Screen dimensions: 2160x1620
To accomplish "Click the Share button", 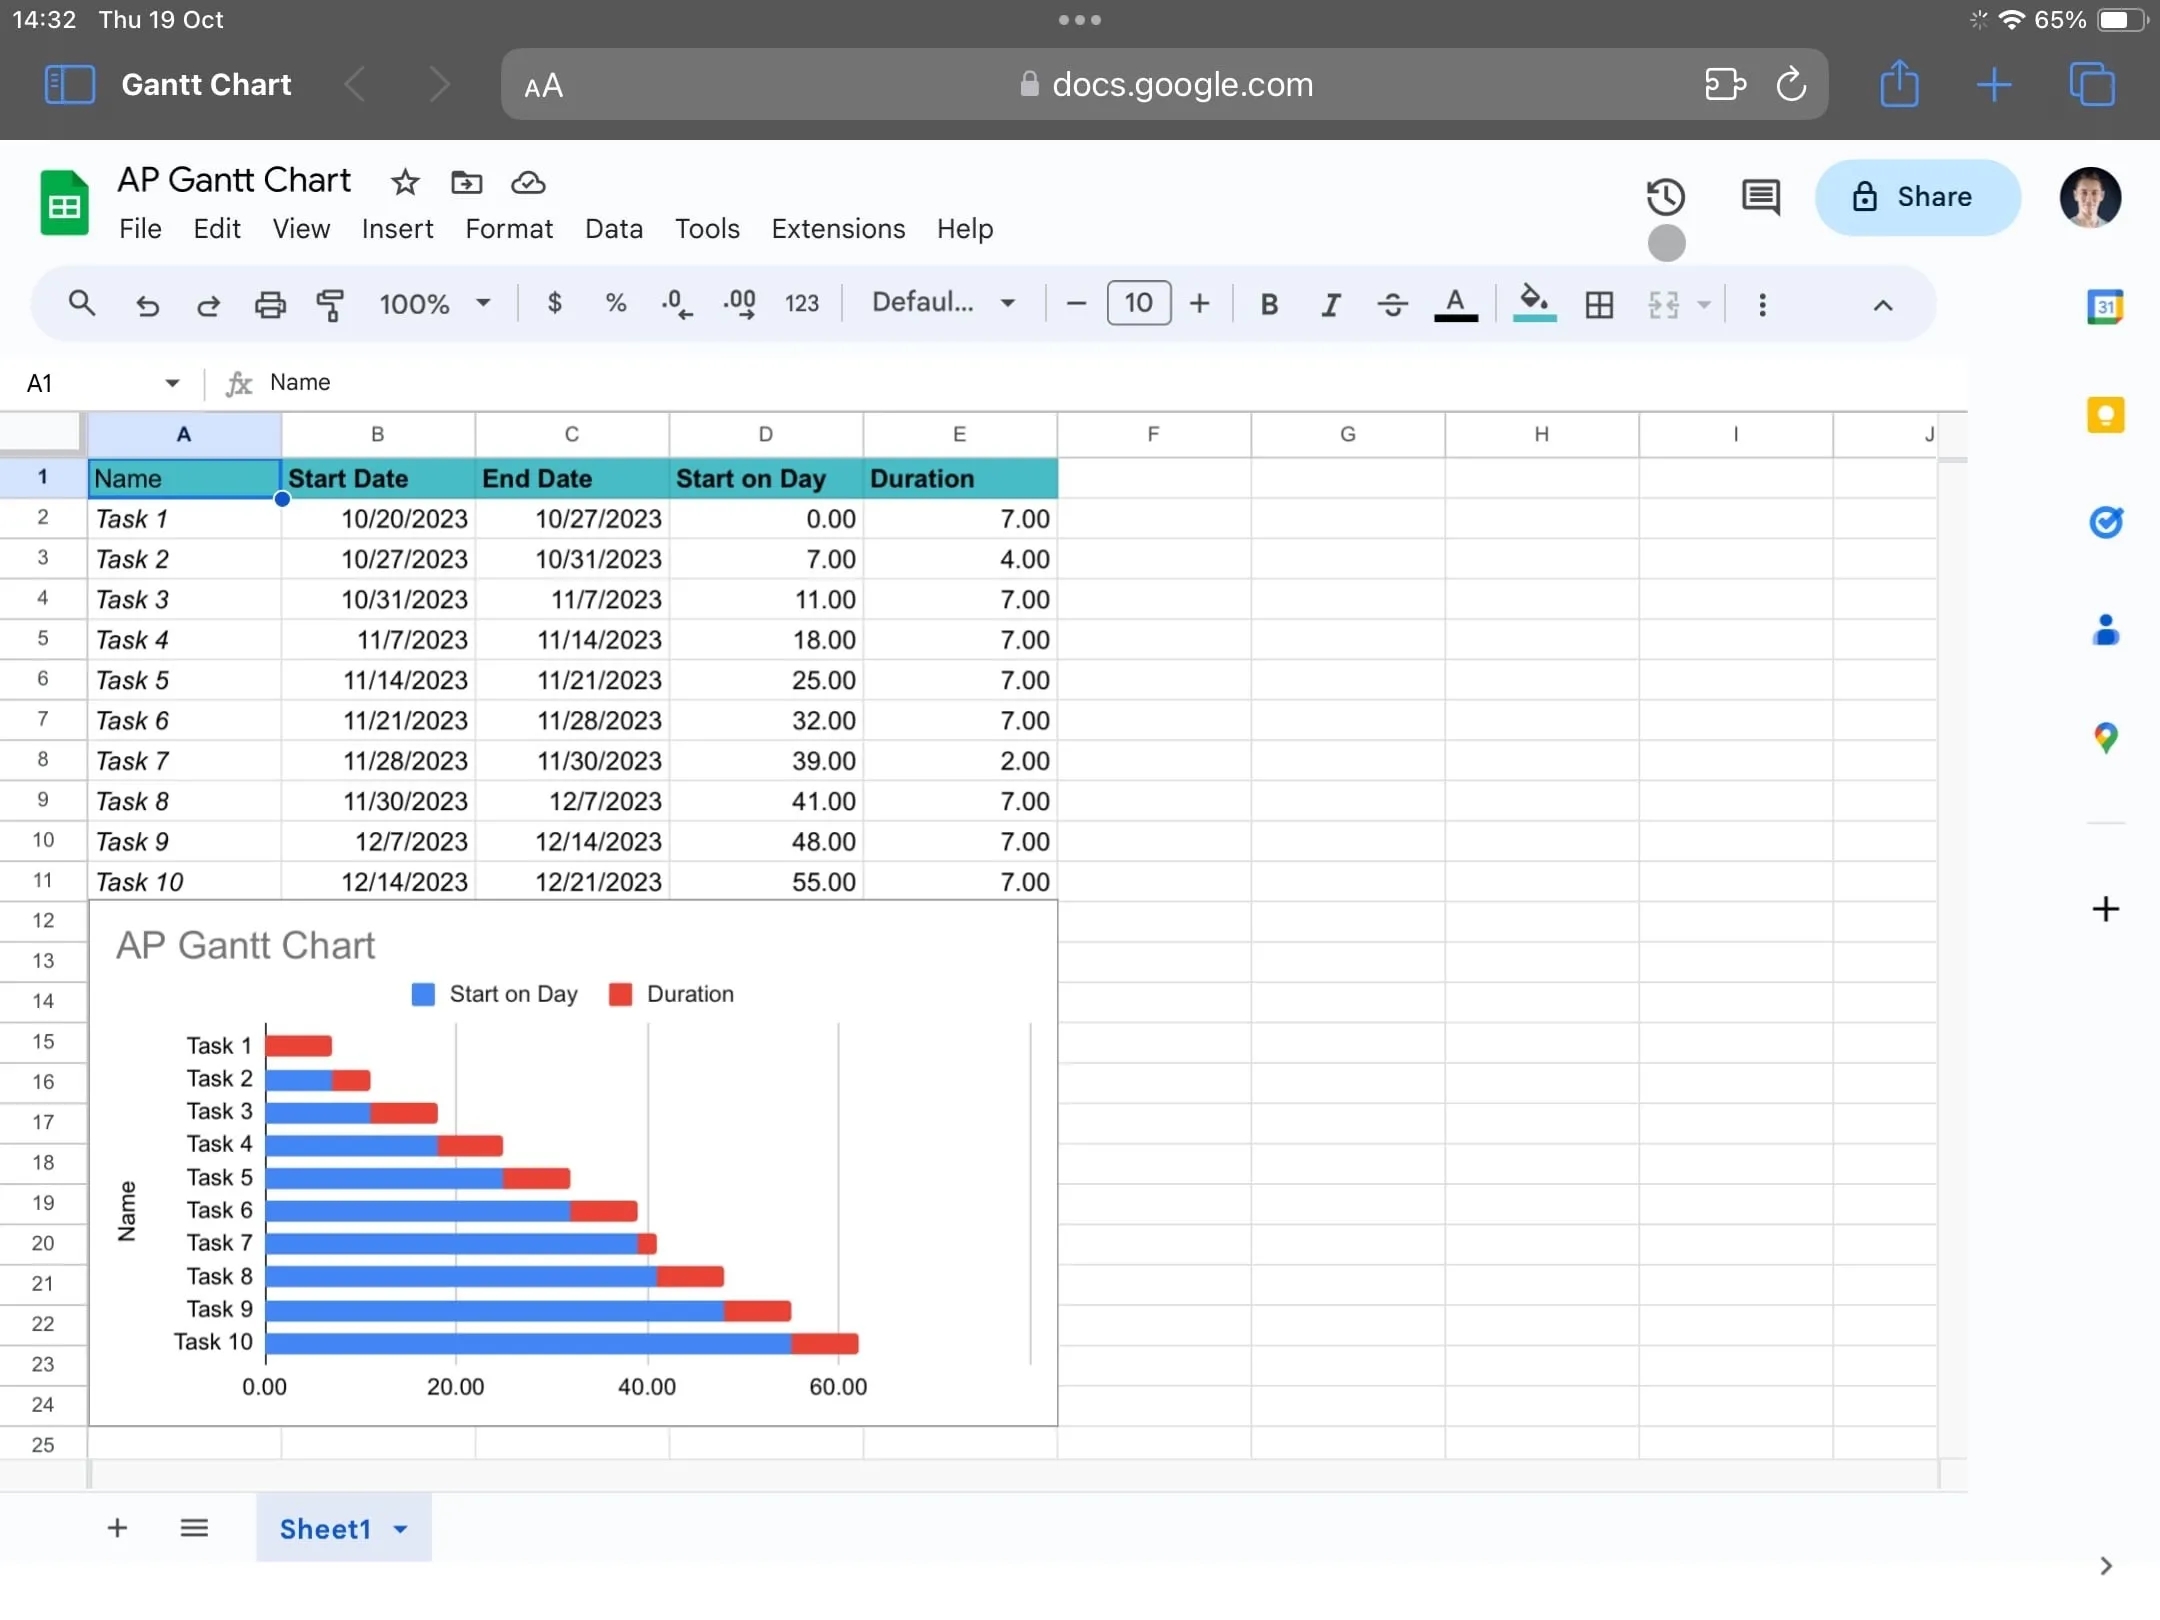I will pos(1918,197).
